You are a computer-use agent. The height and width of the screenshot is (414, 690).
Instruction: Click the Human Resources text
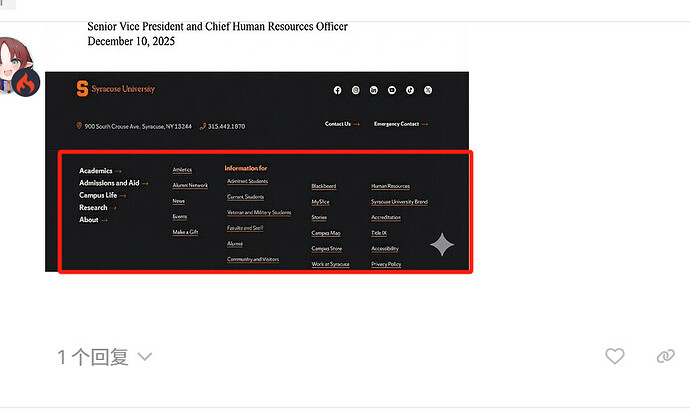point(390,186)
